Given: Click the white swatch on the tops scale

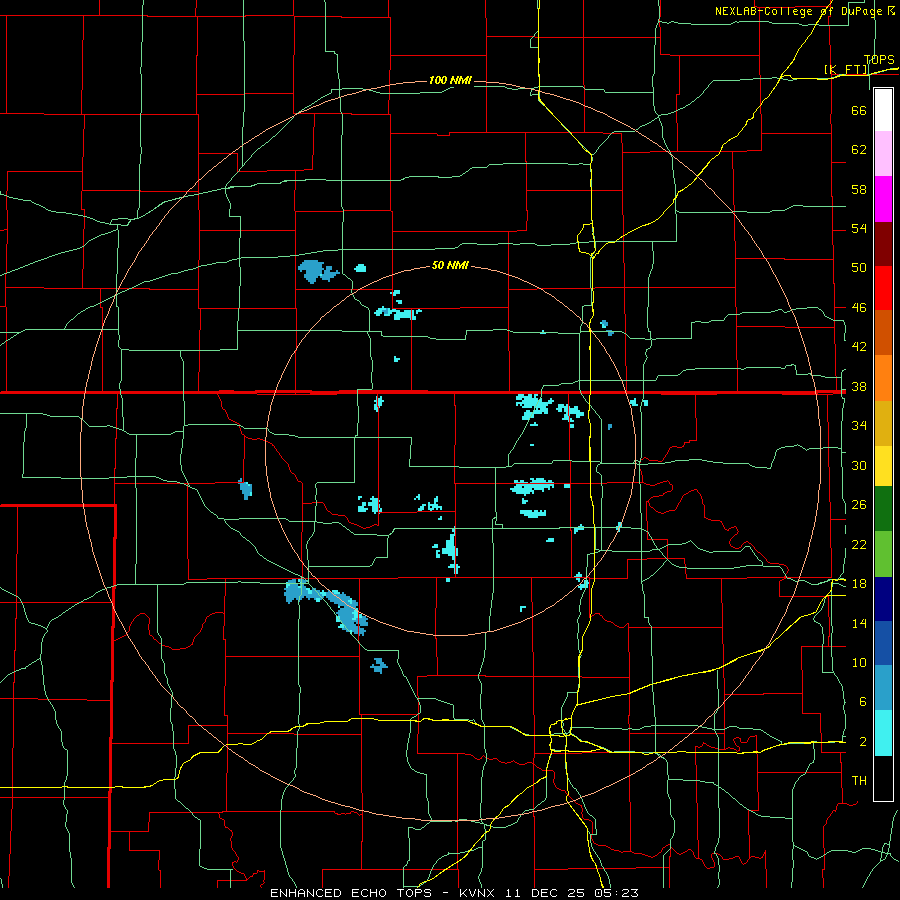Looking at the screenshot, I should 883,110.
